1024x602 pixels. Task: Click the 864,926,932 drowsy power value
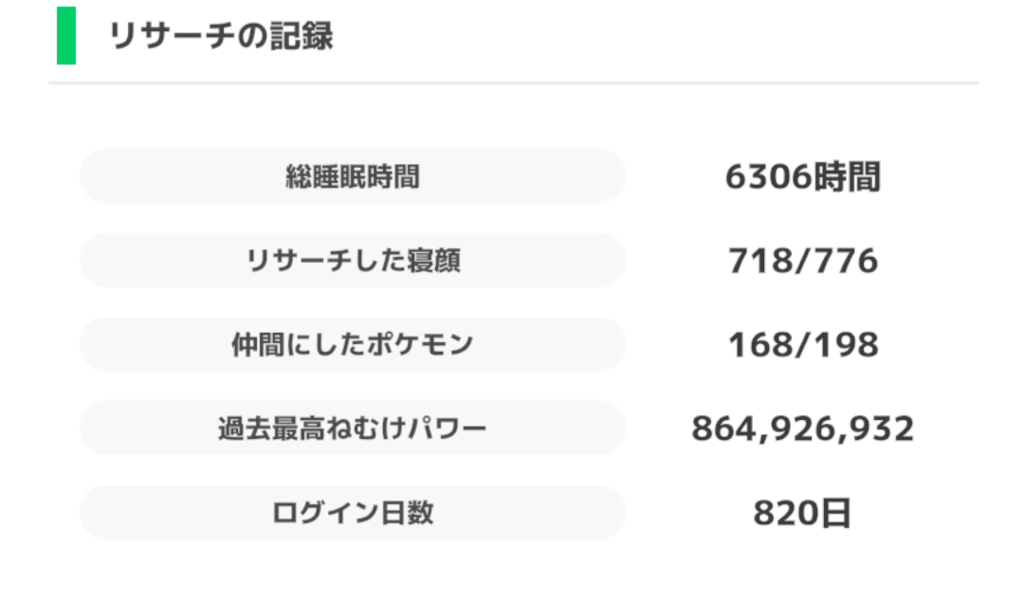click(802, 430)
